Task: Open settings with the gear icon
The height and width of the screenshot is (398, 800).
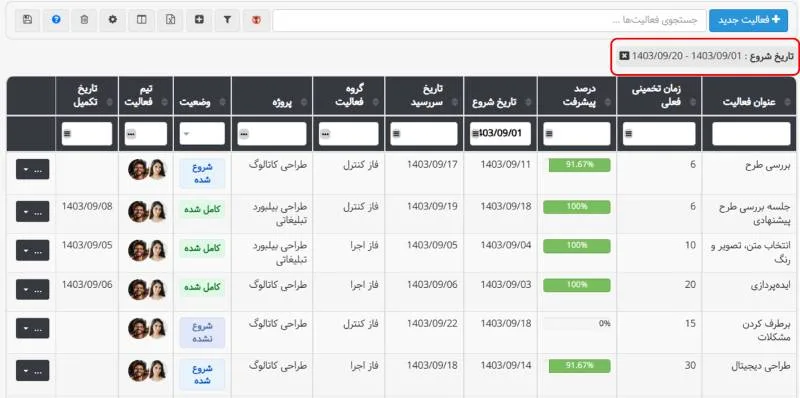Action: [113, 20]
